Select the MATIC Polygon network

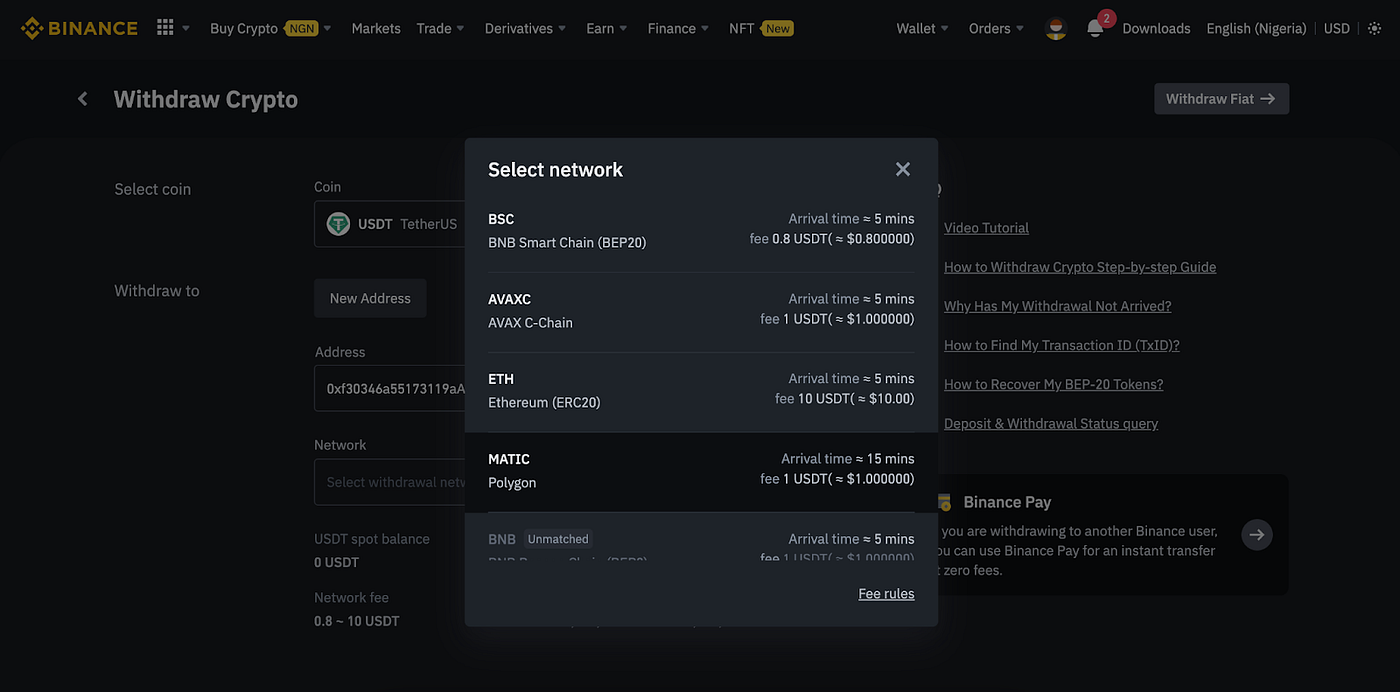pos(701,471)
